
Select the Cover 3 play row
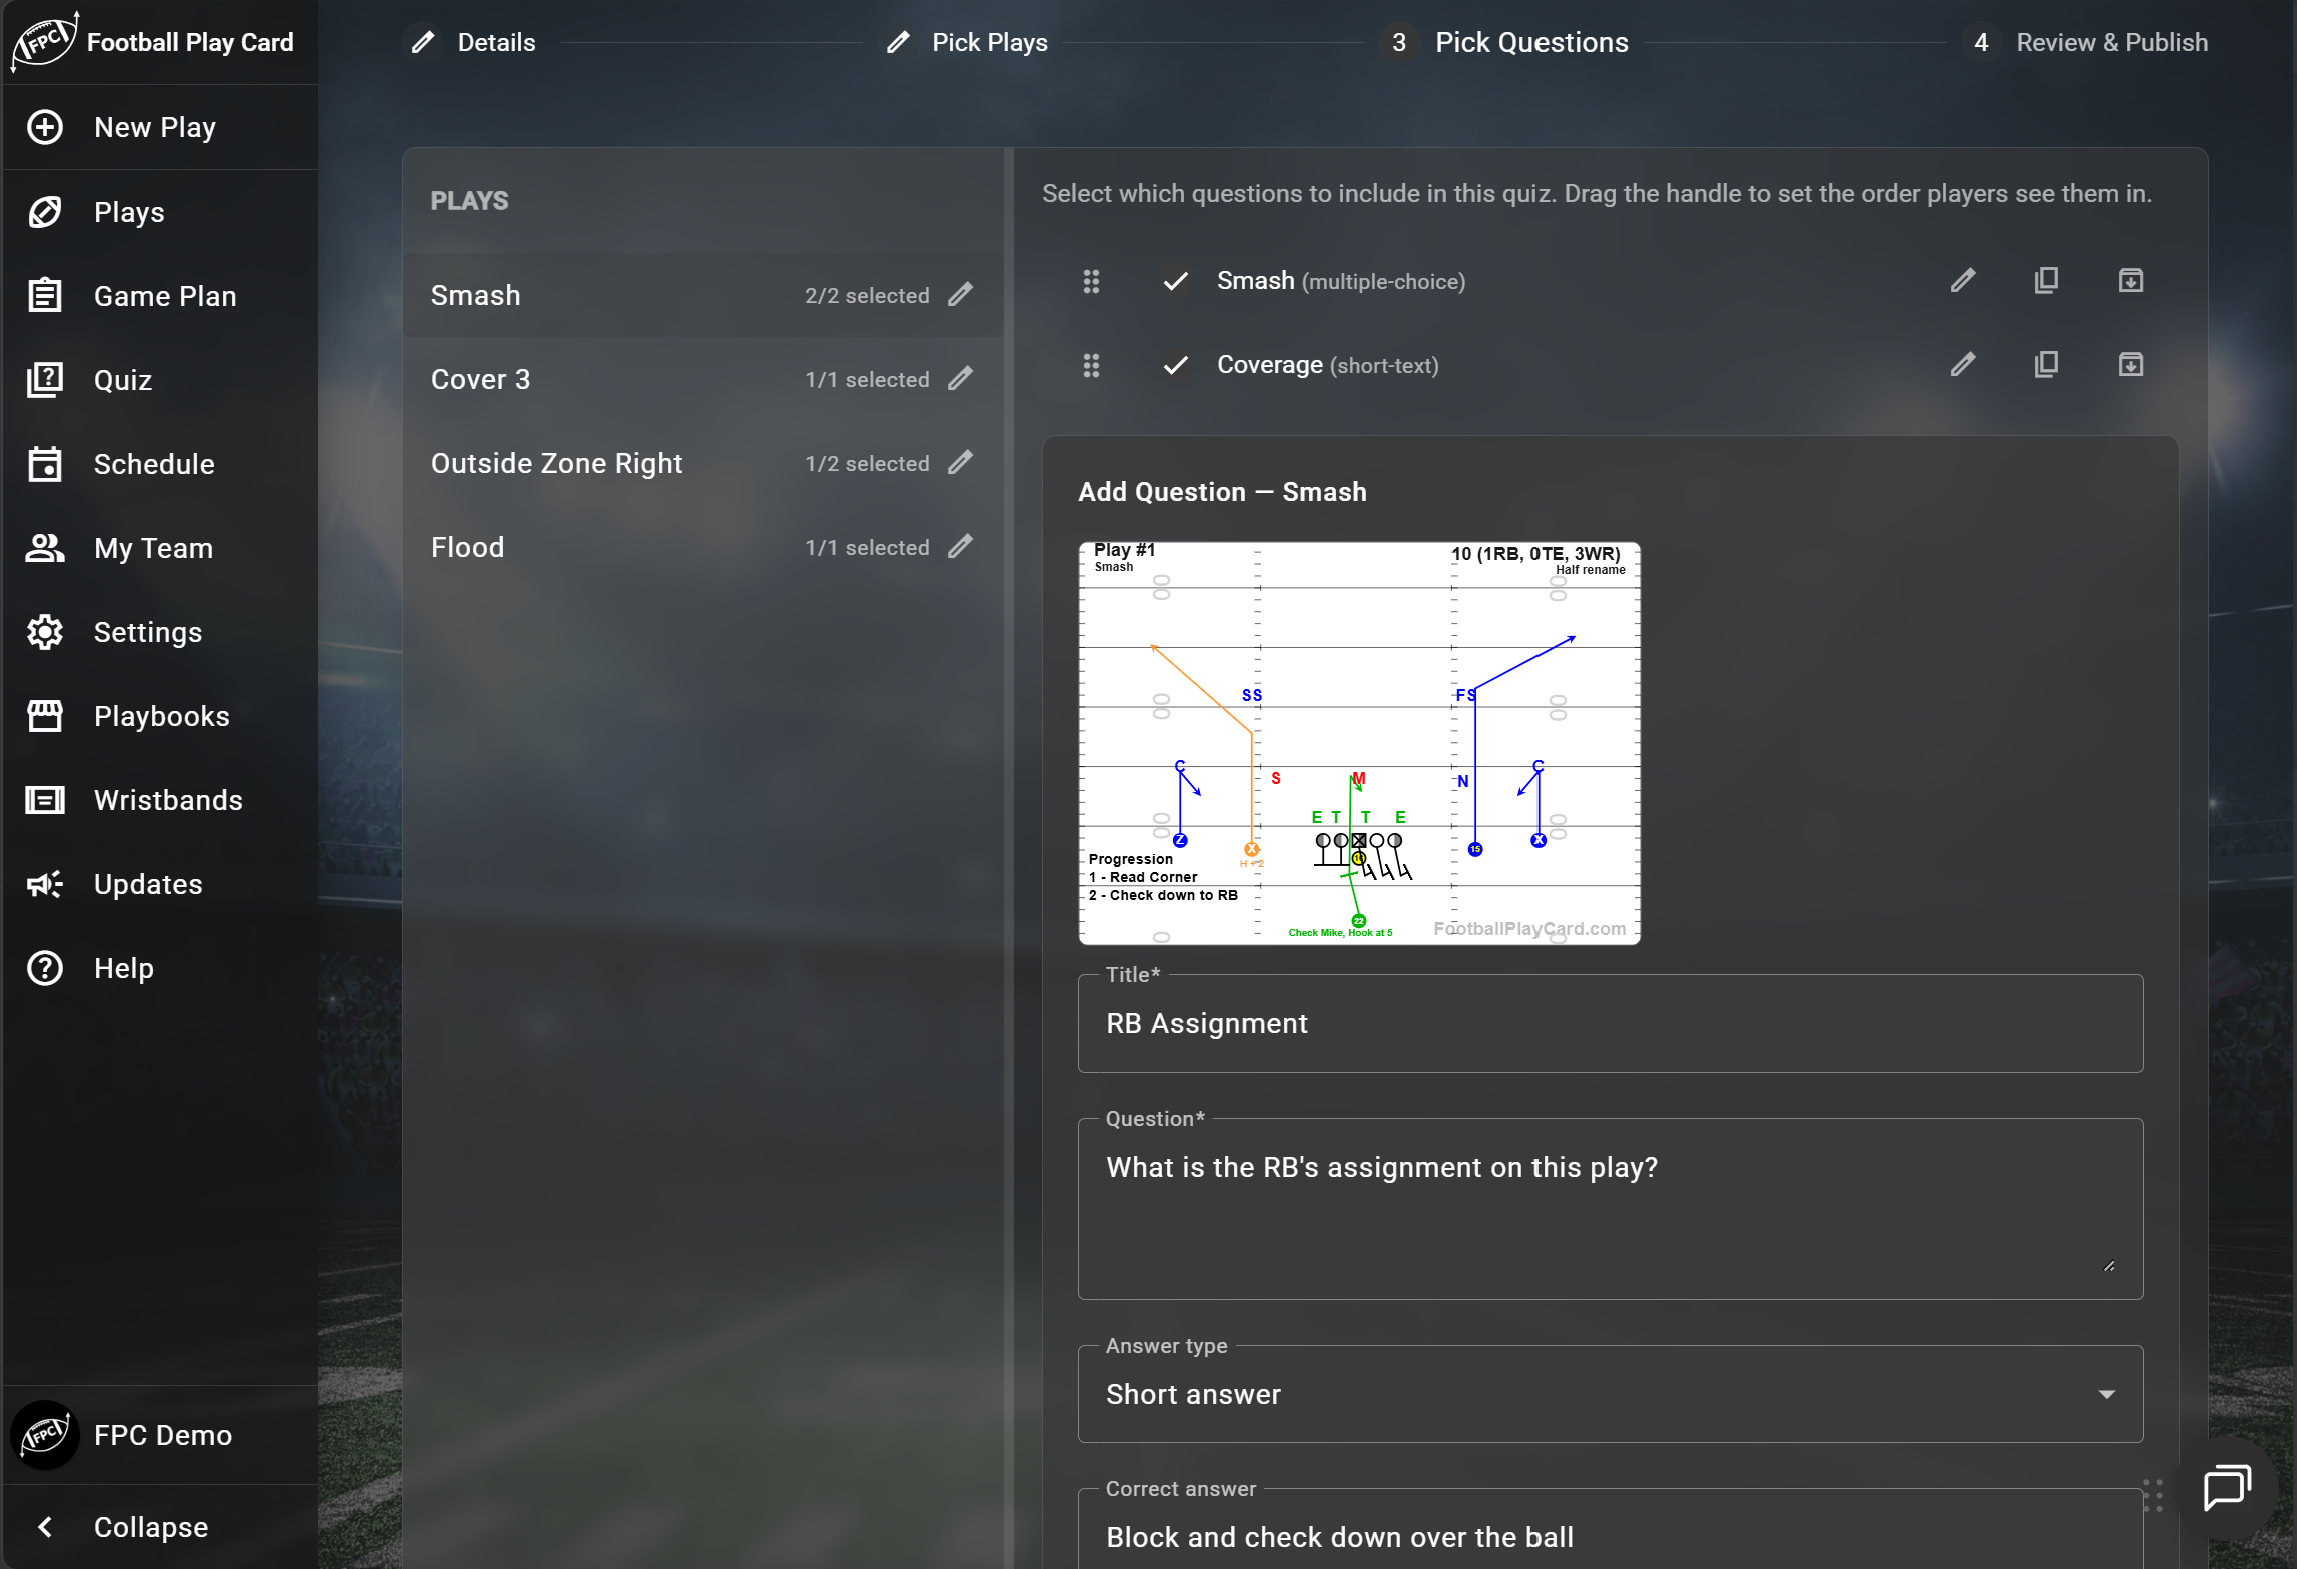[702, 379]
